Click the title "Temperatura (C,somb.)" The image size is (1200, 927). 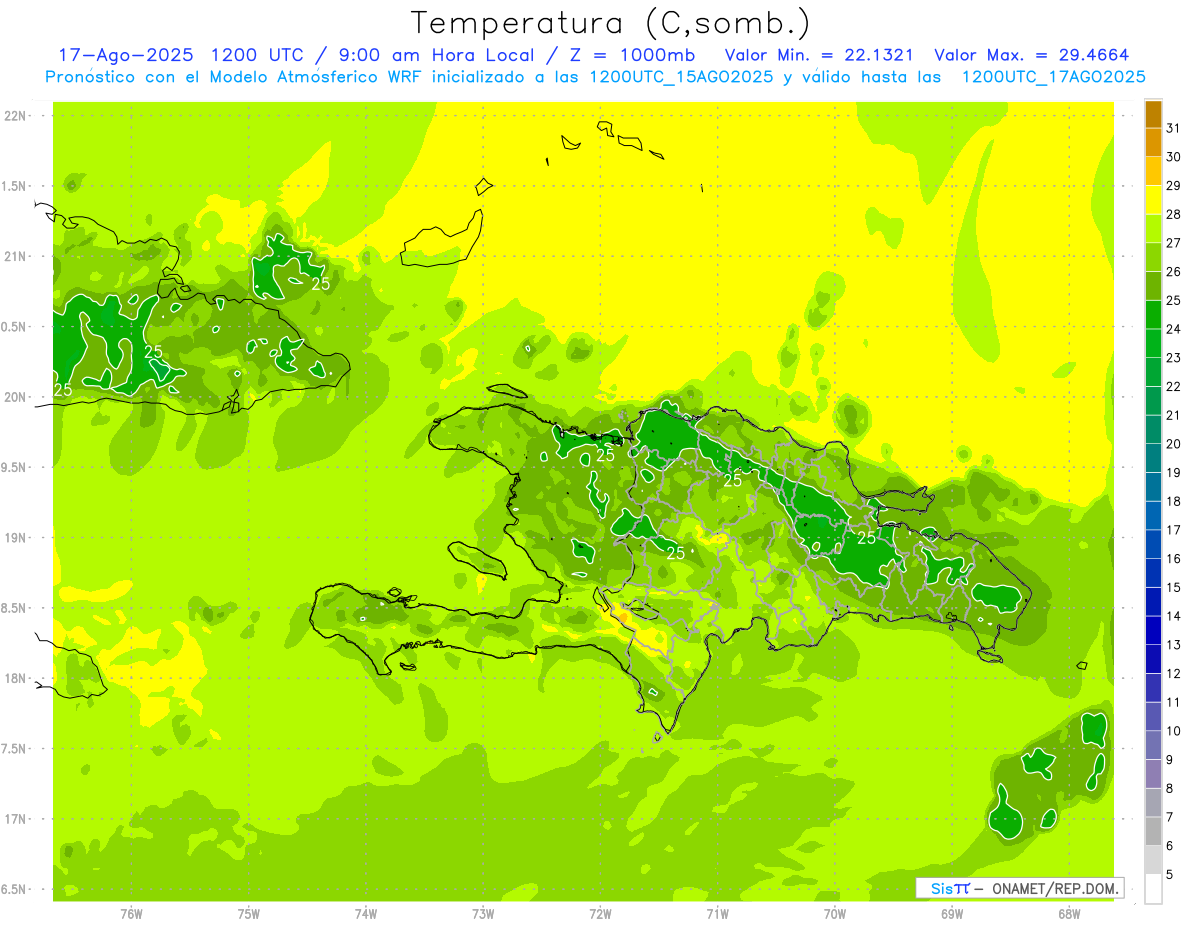coord(610,23)
